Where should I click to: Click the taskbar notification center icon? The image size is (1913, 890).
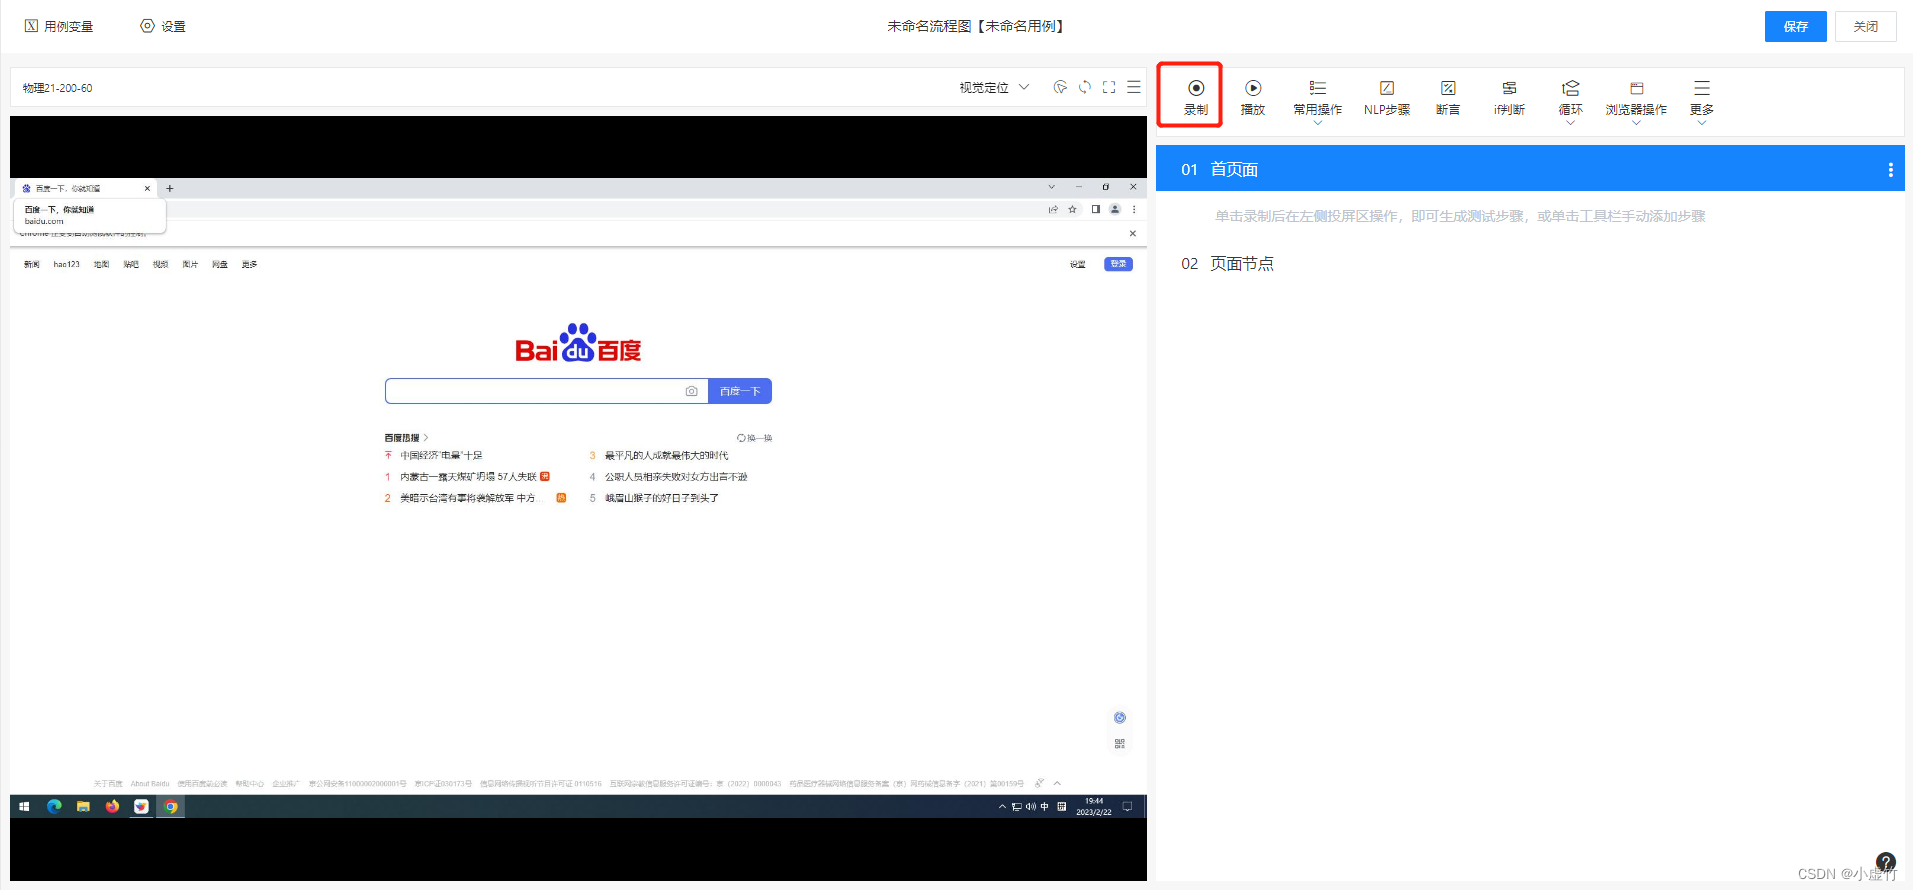(1127, 807)
